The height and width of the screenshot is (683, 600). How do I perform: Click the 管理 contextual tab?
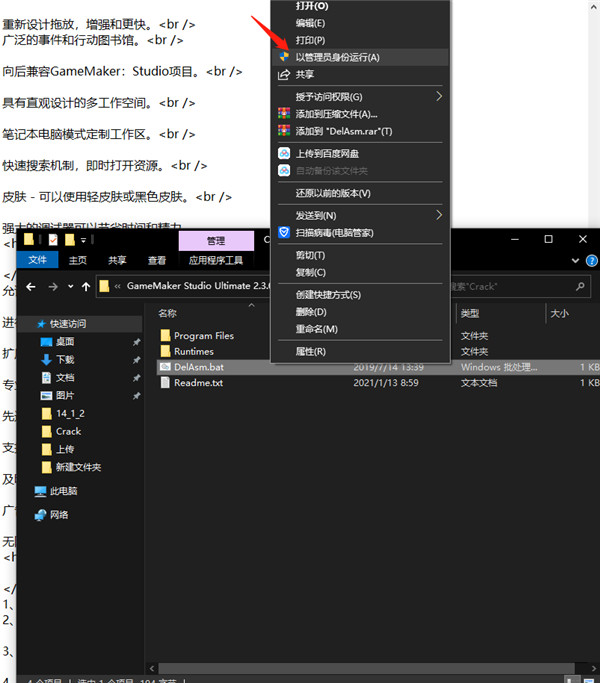(x=216, y=241)
